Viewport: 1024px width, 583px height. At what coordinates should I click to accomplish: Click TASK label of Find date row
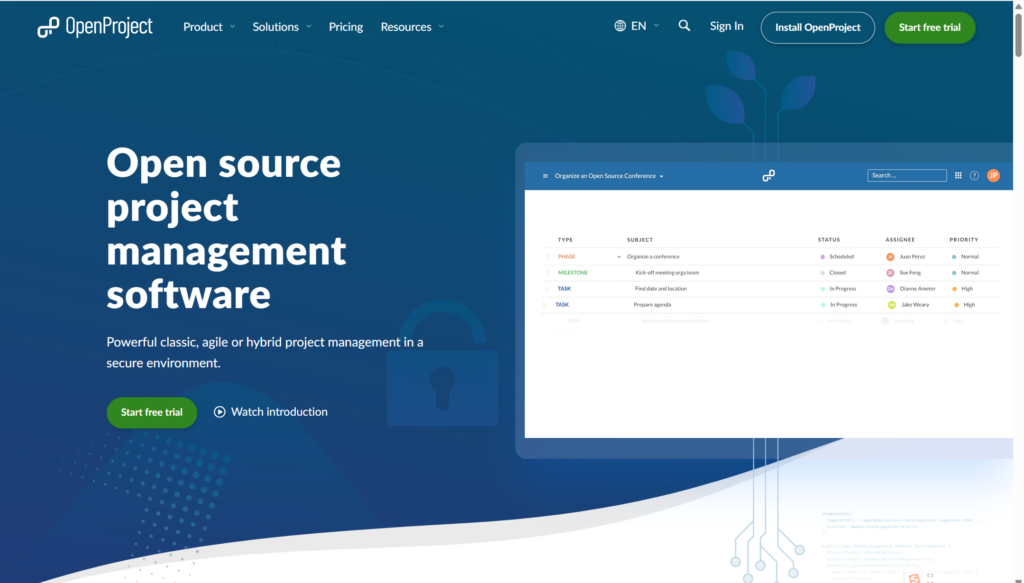pyautogui.click(x=564, y=289)
